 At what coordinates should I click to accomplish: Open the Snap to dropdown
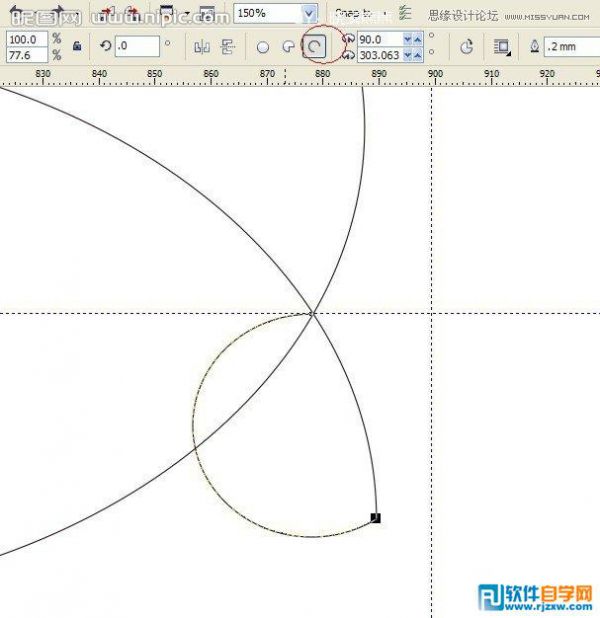pyautogui.click(x=361, y=13)
